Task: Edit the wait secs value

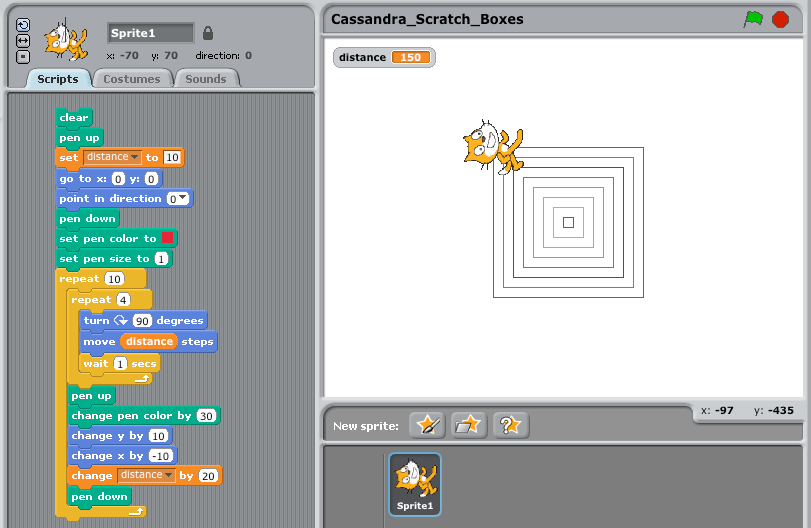Action: pos(120,364)
